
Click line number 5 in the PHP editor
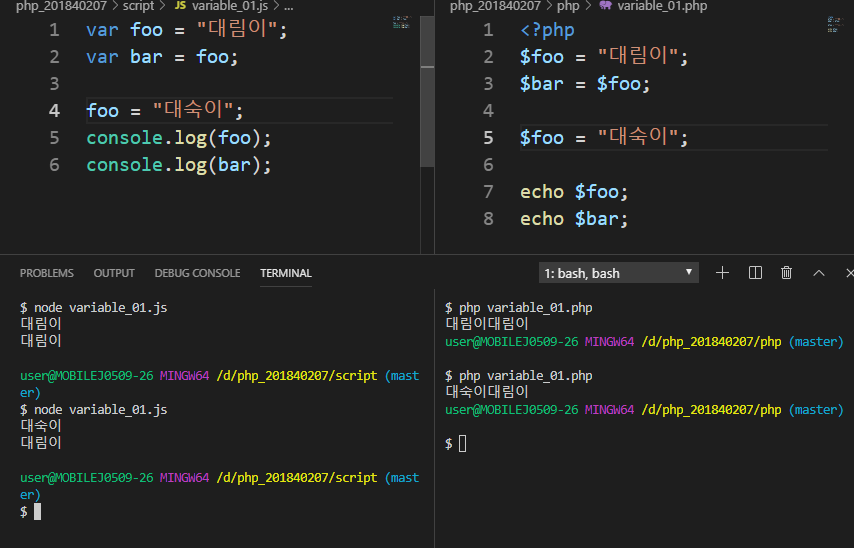tap(488, 138)
